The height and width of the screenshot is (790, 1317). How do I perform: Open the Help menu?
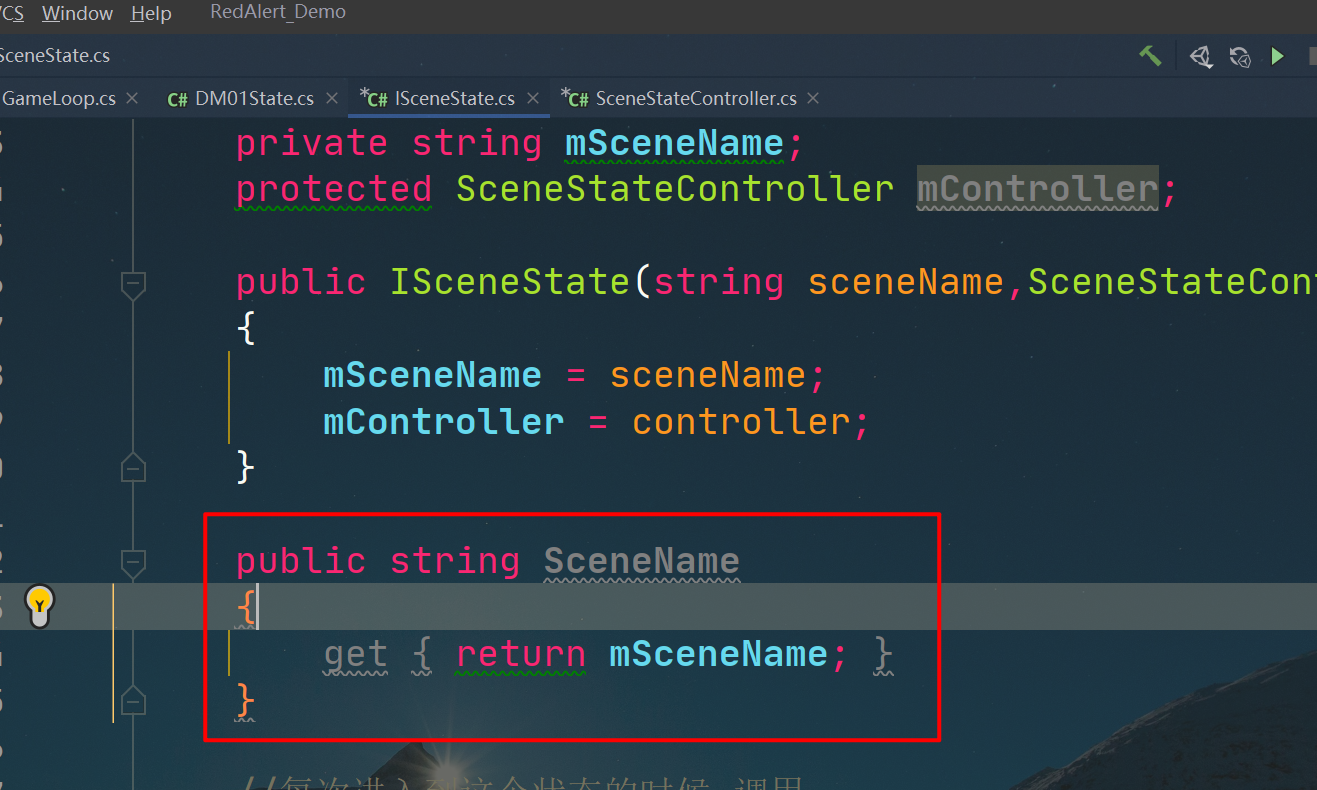pyautogui.click(x=151, y=14)
